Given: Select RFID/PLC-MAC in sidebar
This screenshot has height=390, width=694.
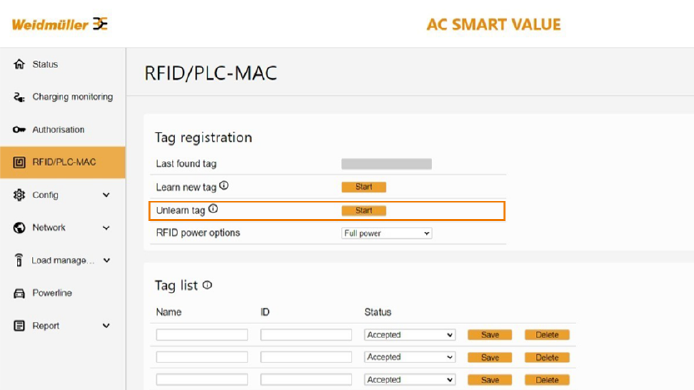Looking at the screenshot, I should [x=62, y=162].
